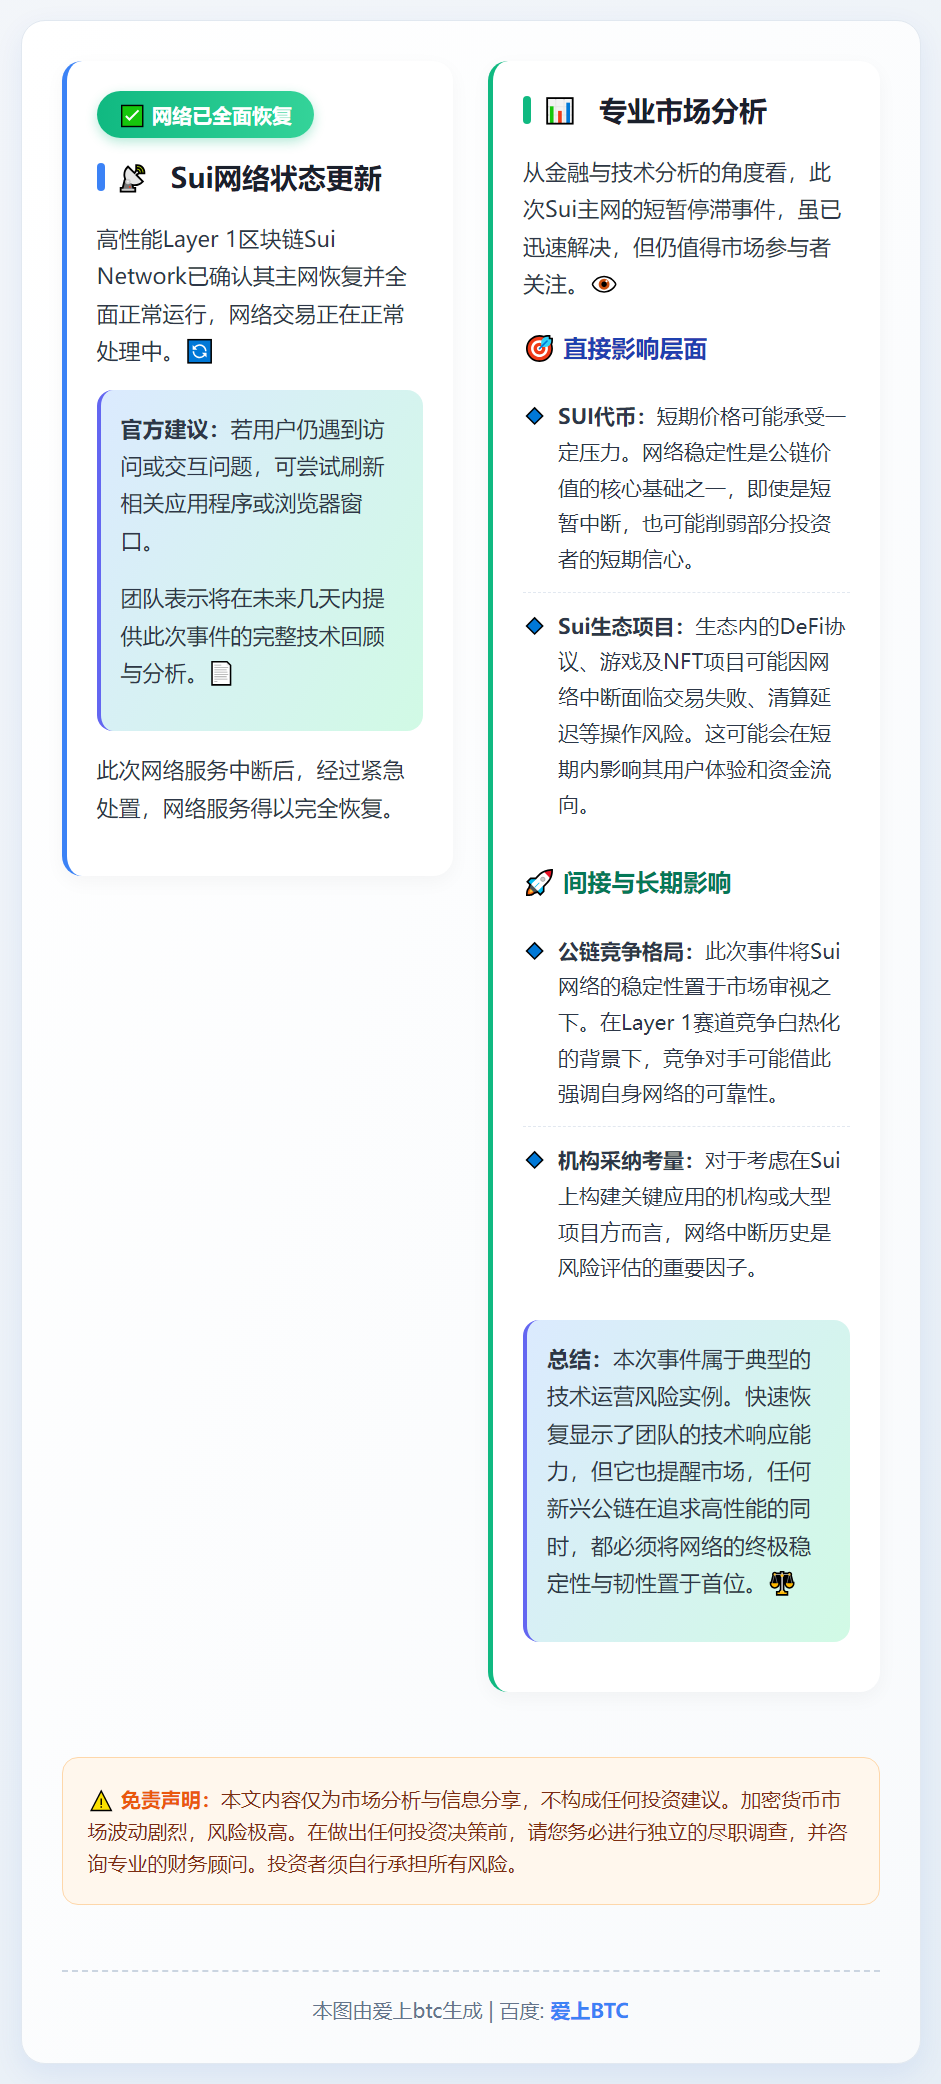The image size is (941, 2084).
Task: Click the eye icon after '关注。'
Action: pyautogui.click(x=604, y=284)
